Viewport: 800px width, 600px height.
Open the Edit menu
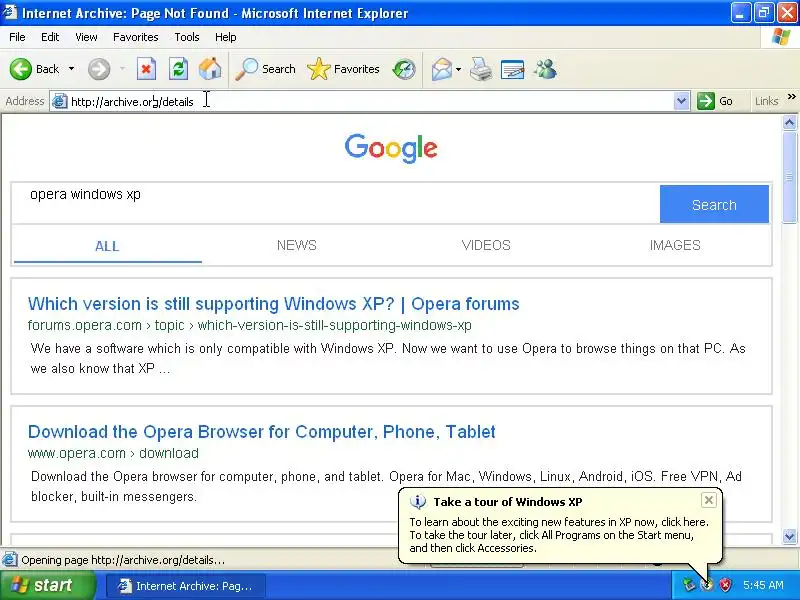point(50,37)
